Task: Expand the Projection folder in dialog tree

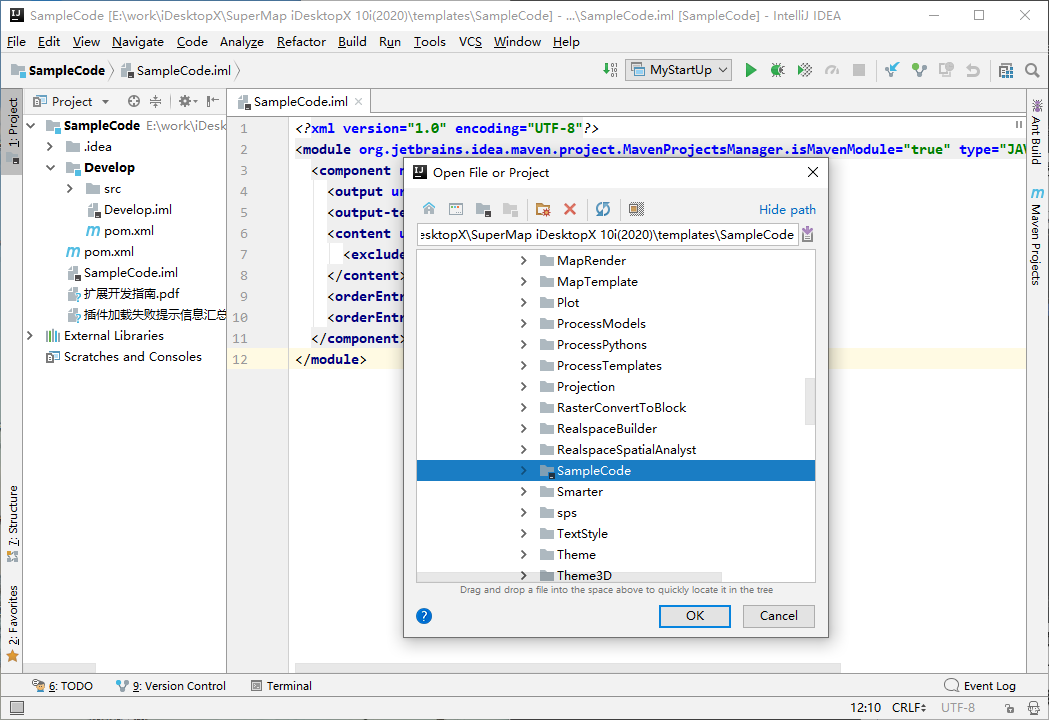Action: click(x=523, y=387)
